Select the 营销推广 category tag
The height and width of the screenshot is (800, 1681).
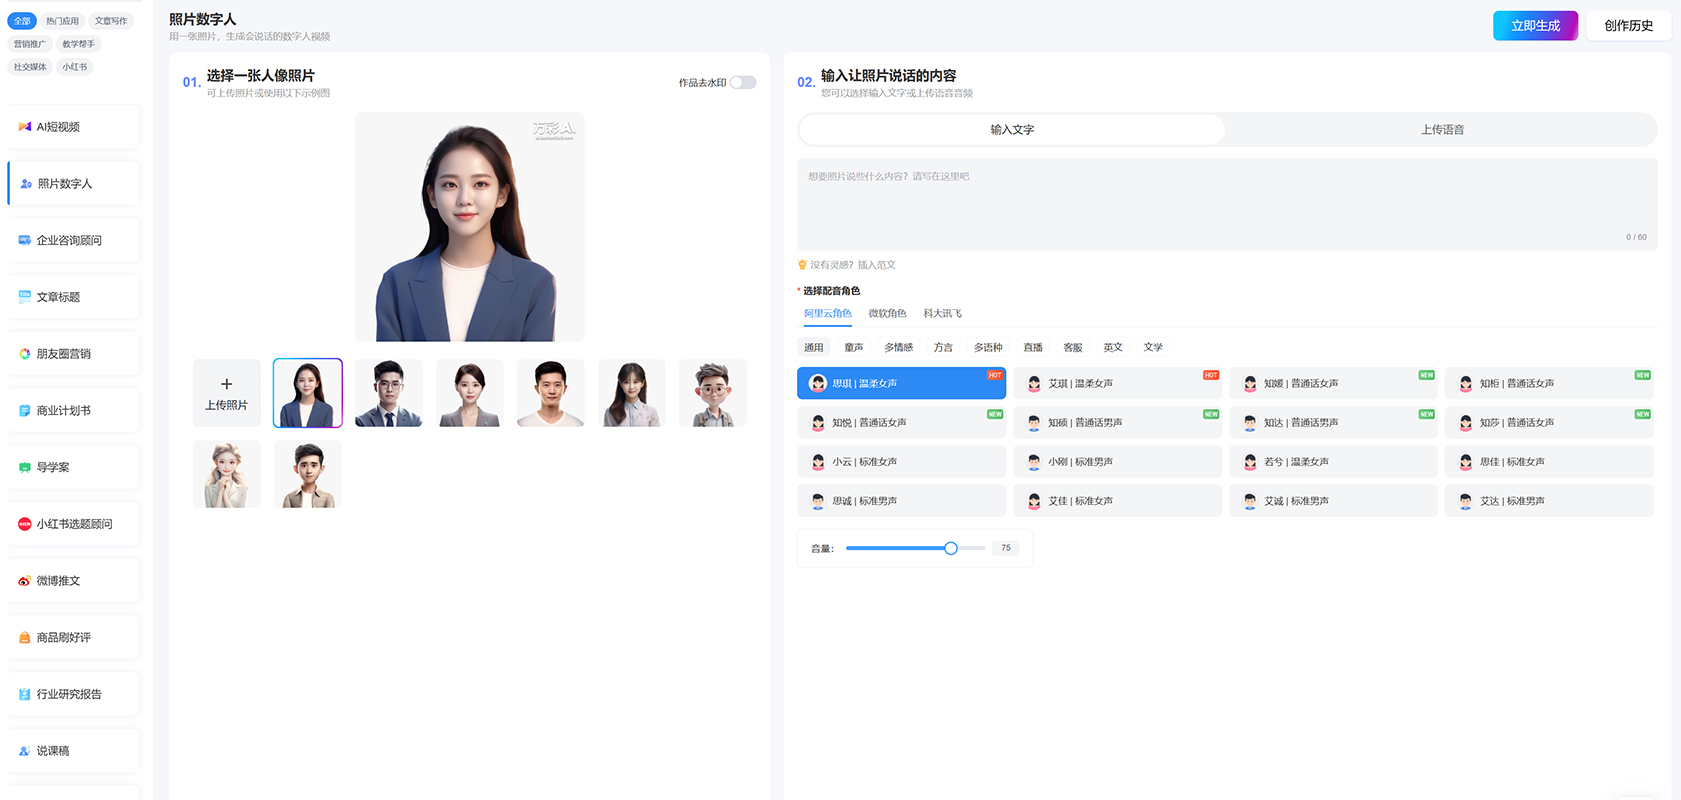pyautogui.click(x=30, y=44)
